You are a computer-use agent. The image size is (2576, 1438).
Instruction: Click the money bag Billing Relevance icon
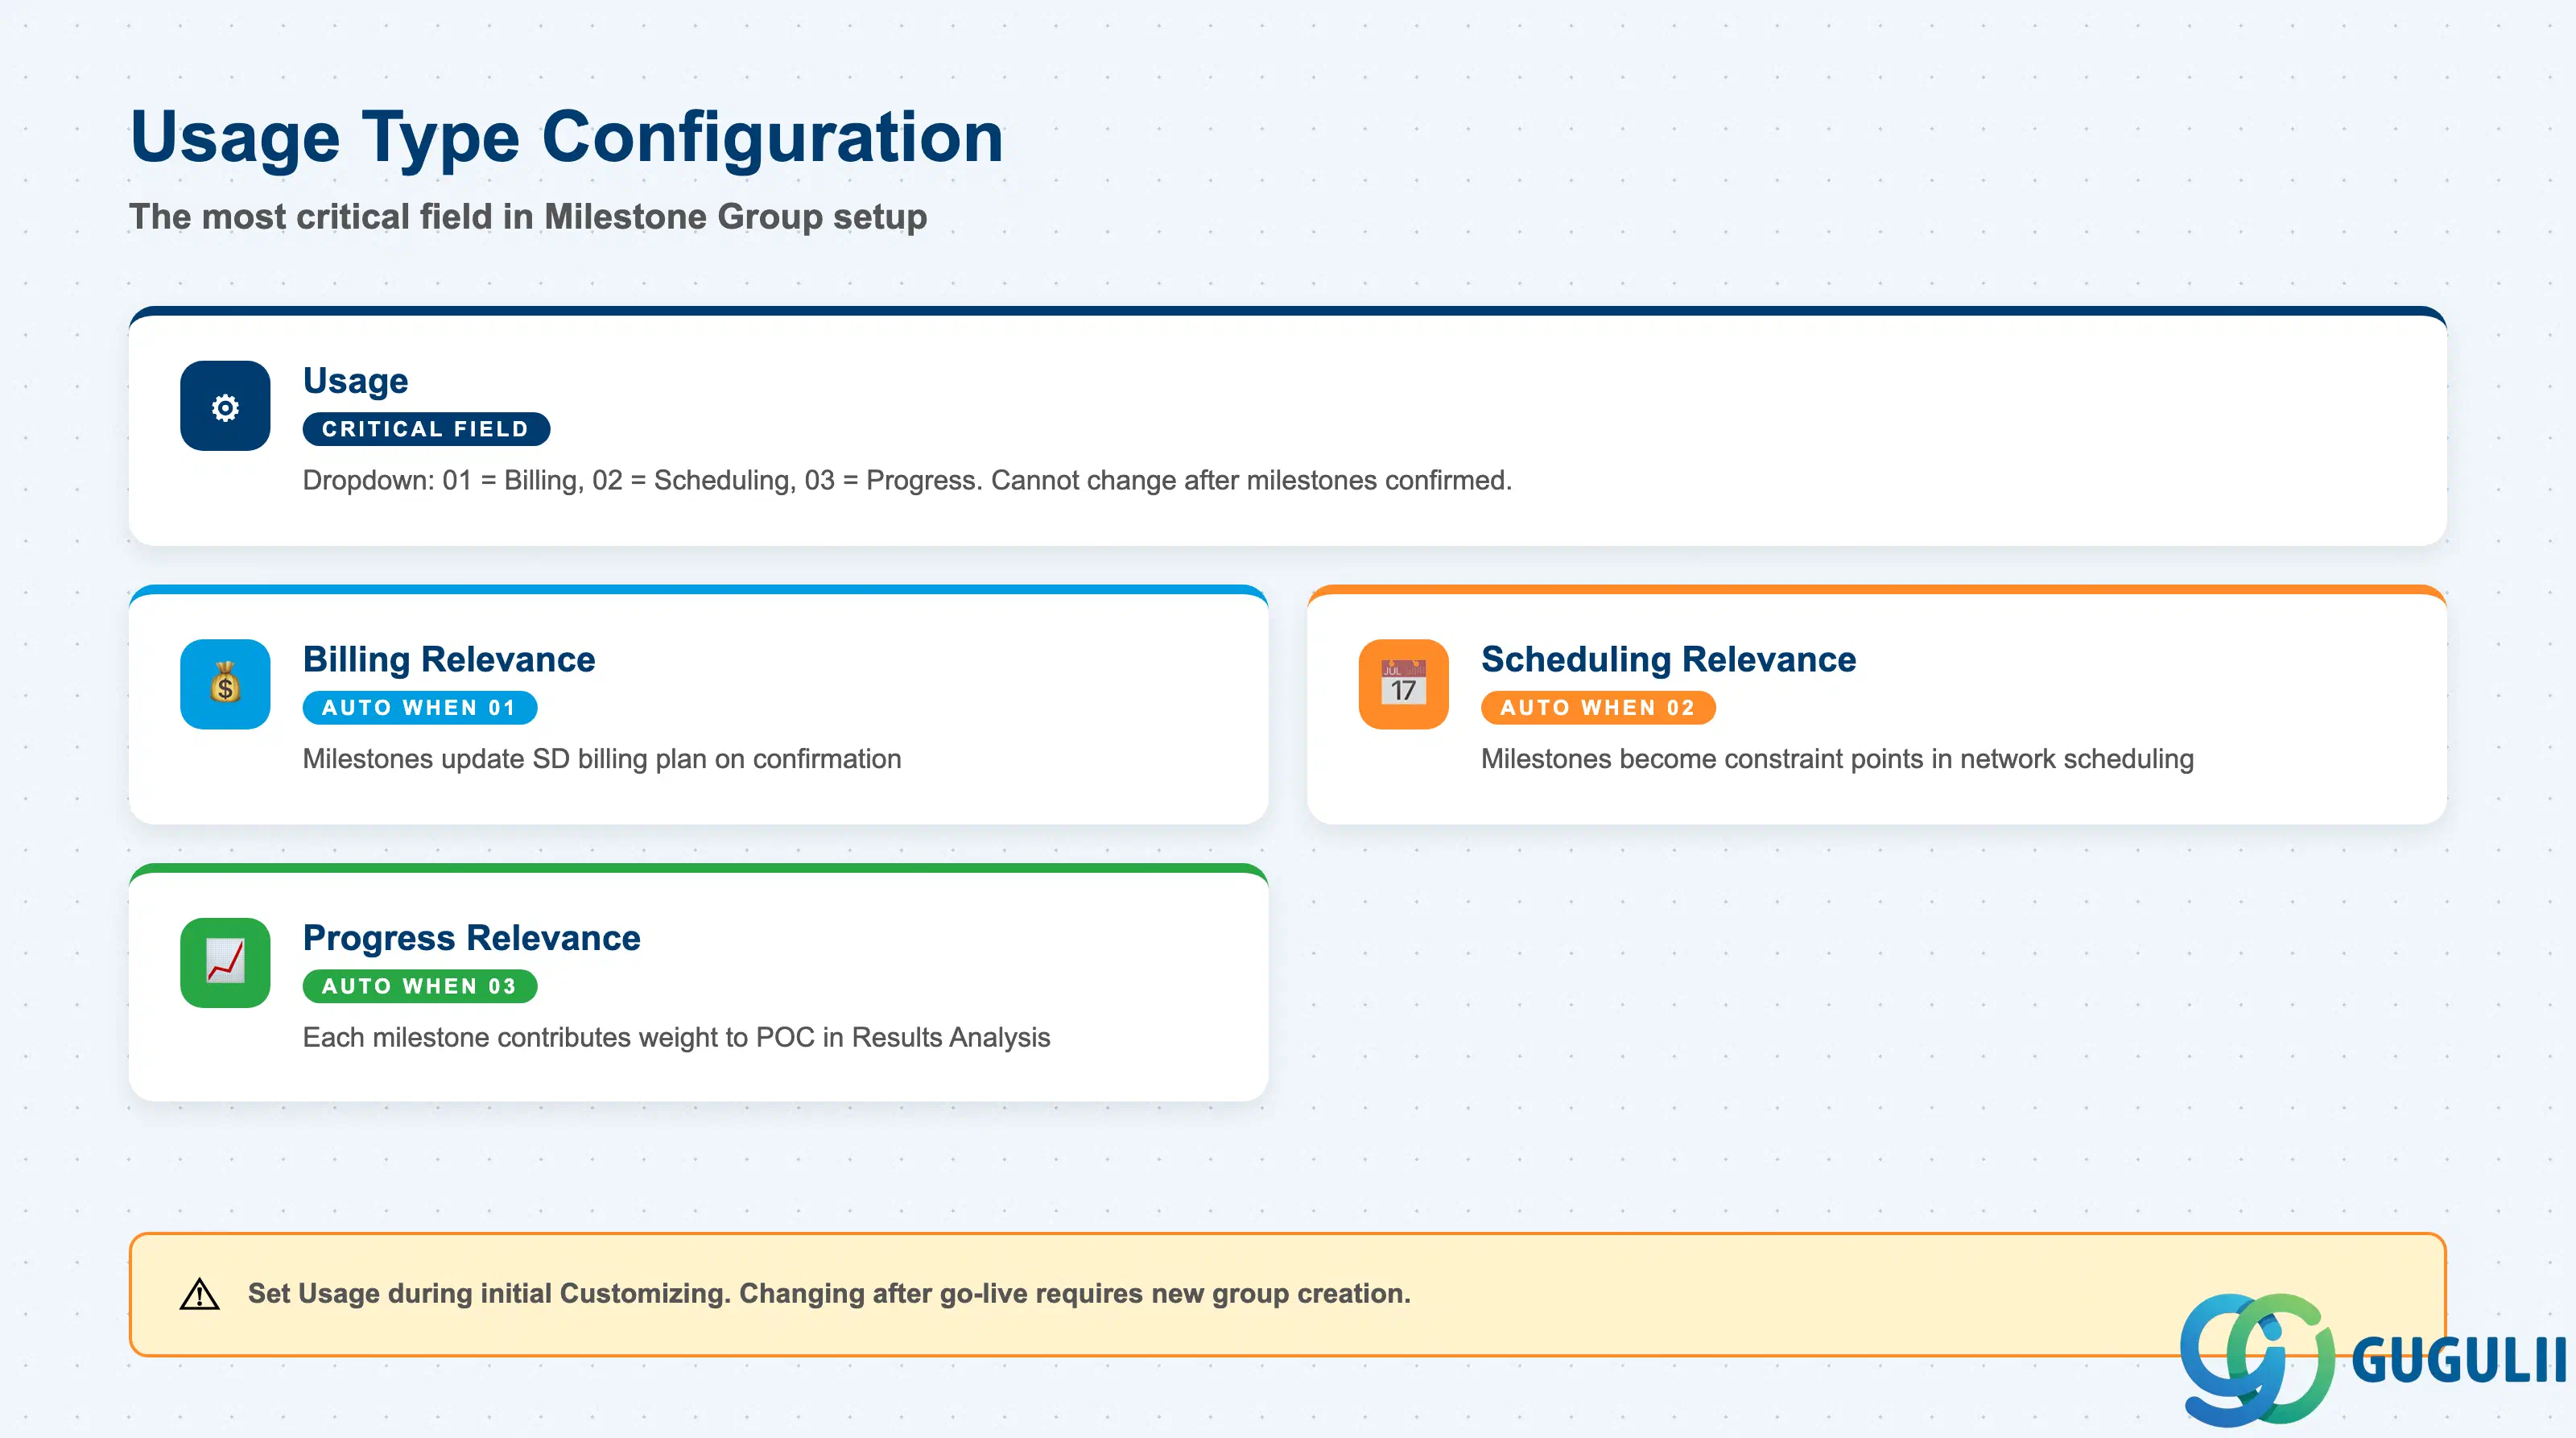click(225, 684)
